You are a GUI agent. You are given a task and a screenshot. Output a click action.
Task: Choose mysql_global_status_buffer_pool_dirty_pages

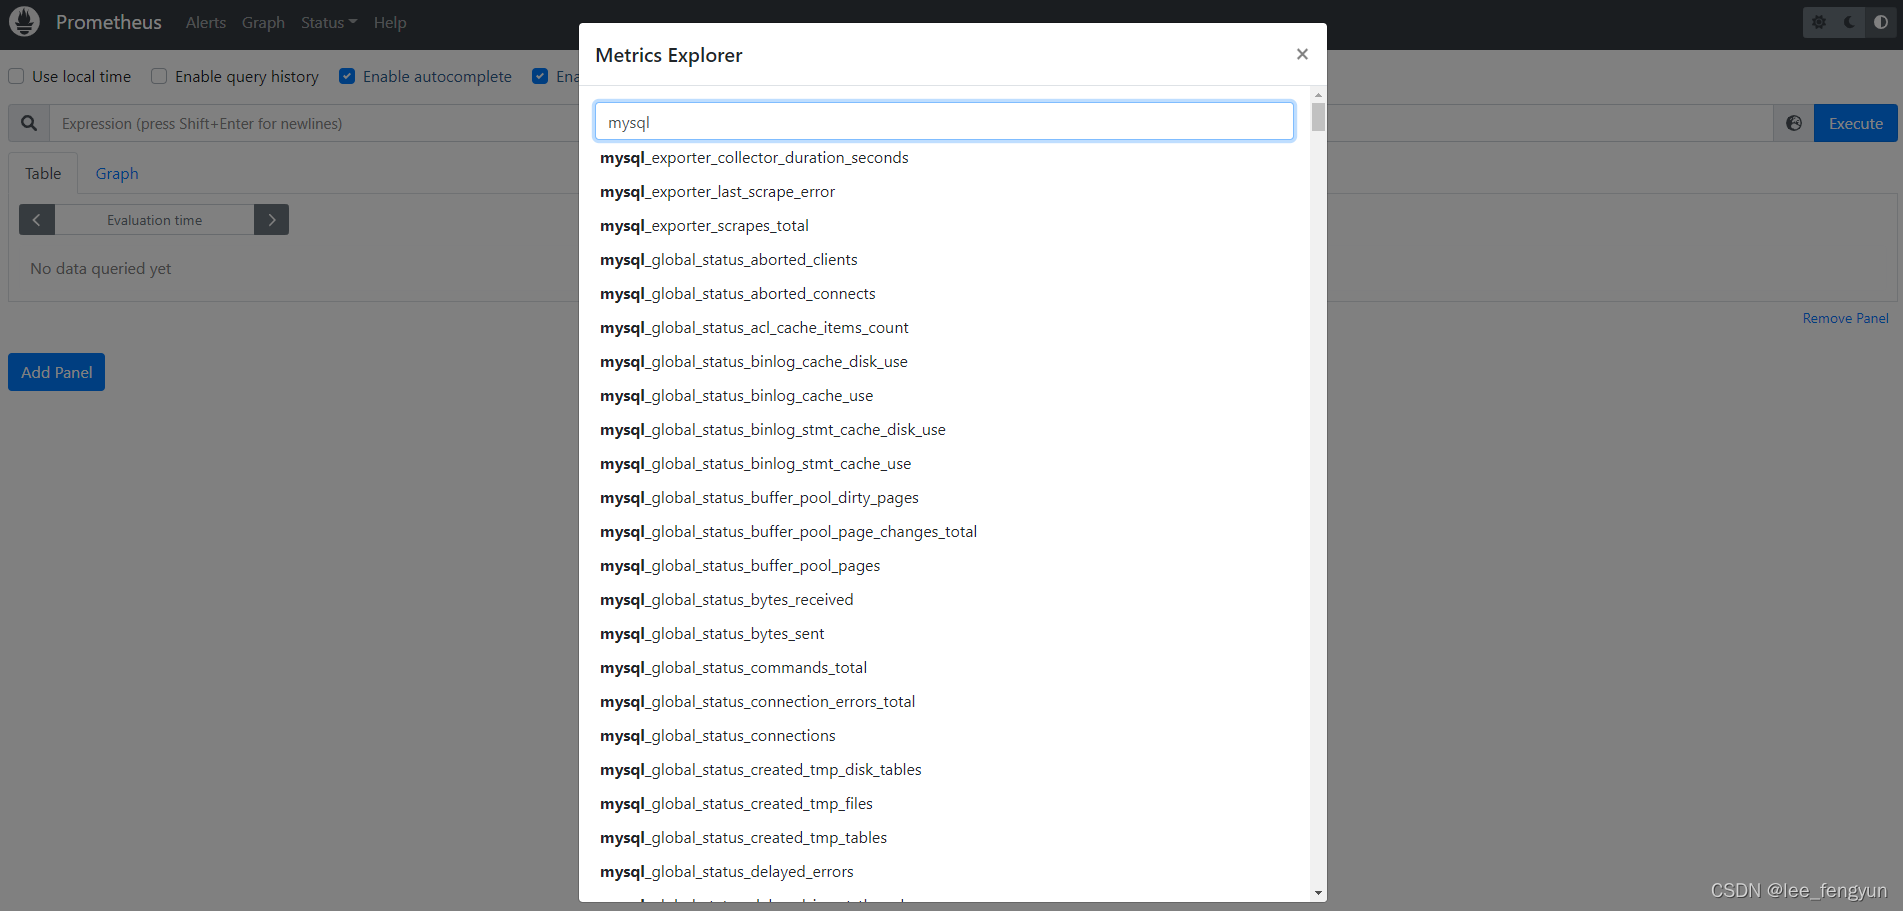click(x=759, y=498)
